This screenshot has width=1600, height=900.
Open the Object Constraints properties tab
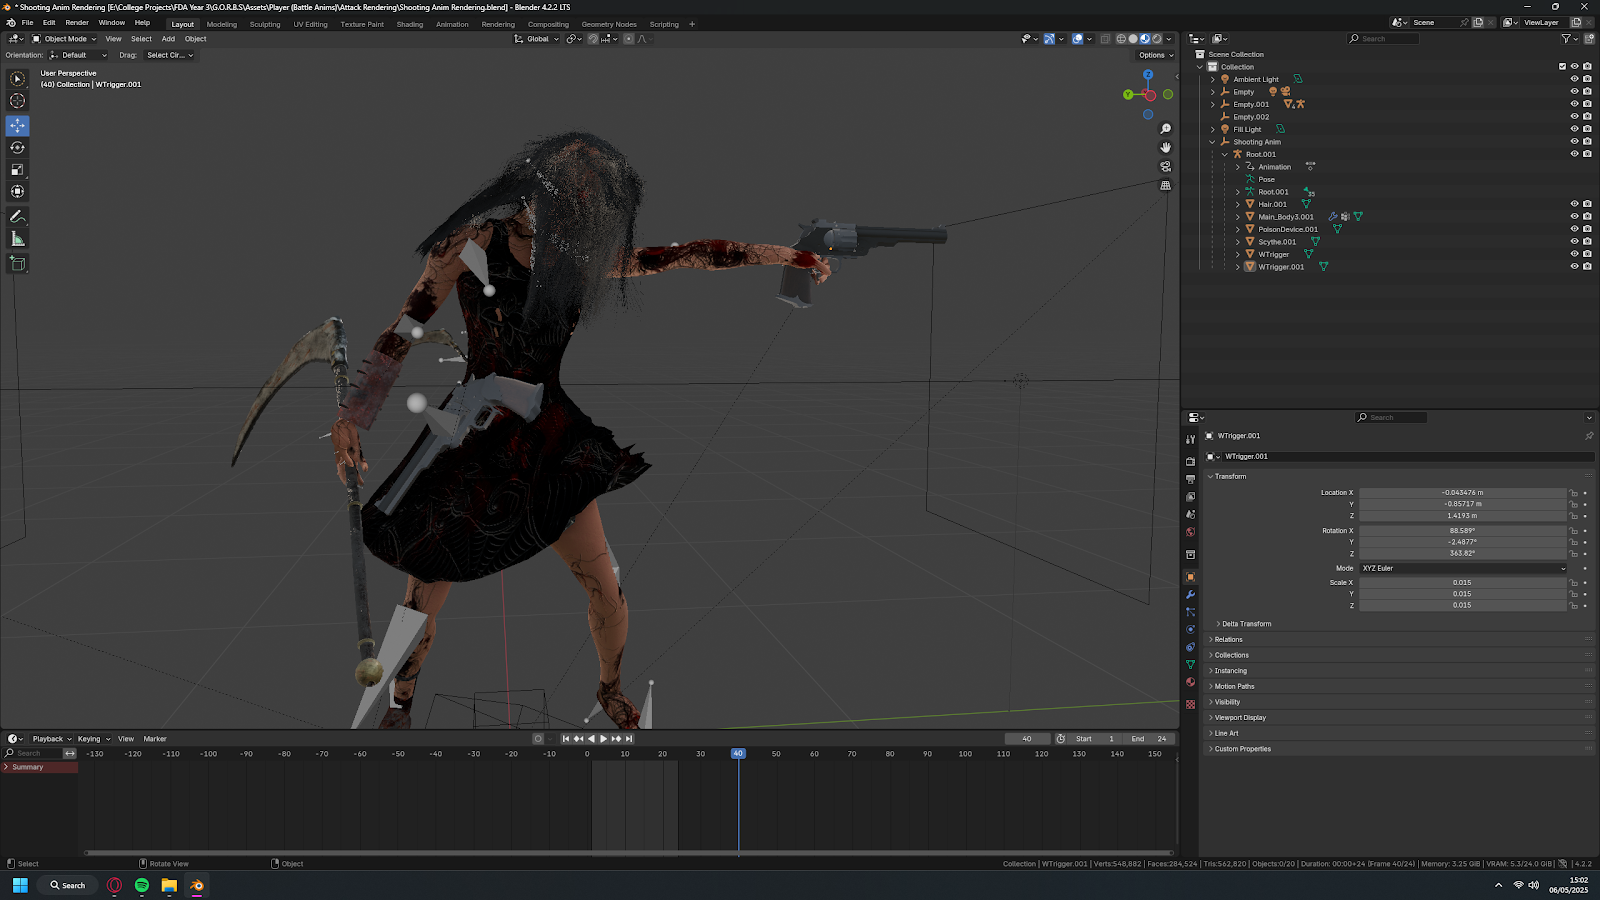(1190, 647)
